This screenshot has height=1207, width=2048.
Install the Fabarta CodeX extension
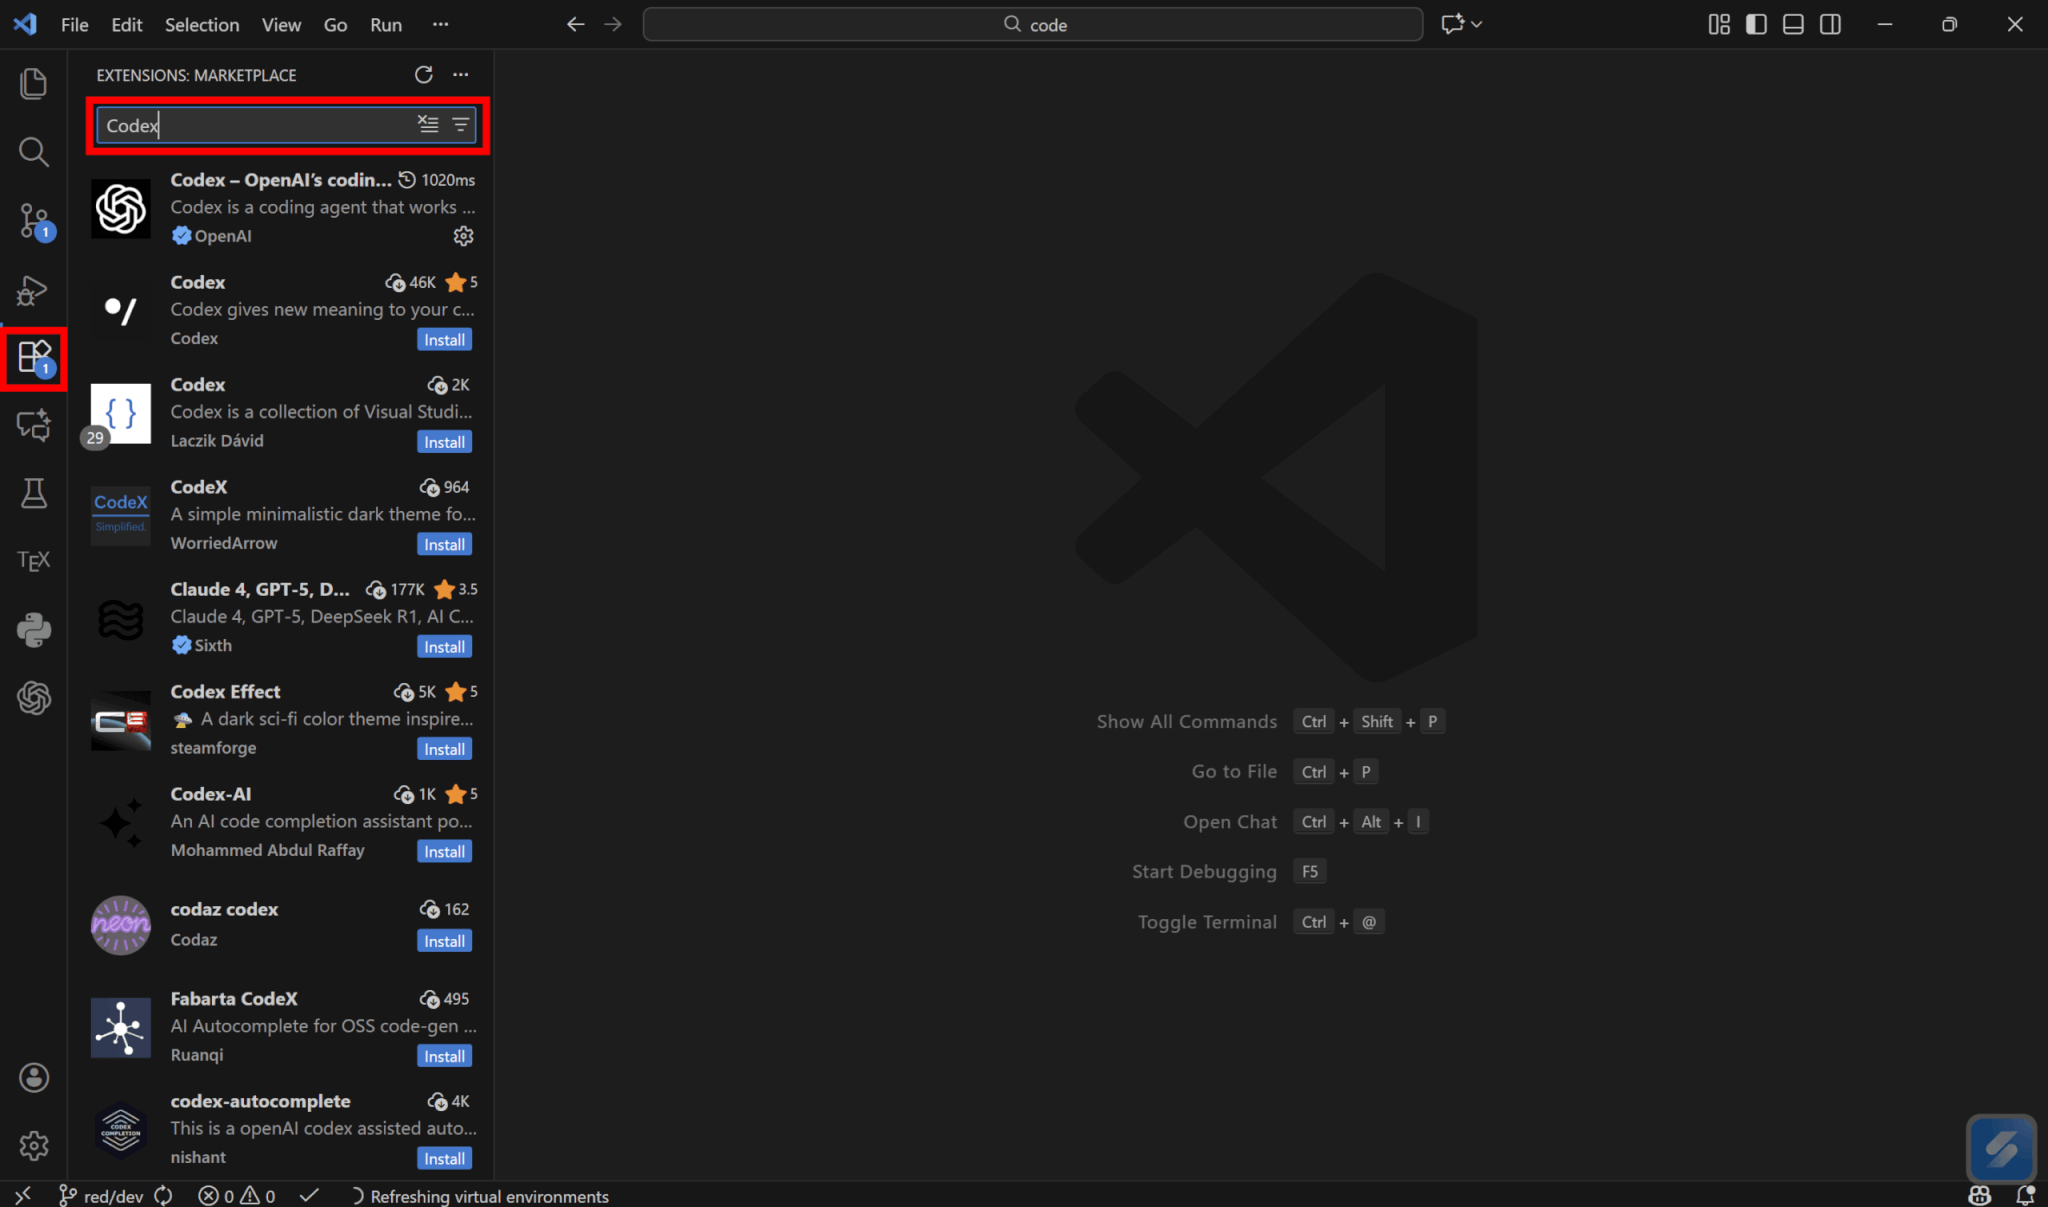click(x=444, y=1056)
